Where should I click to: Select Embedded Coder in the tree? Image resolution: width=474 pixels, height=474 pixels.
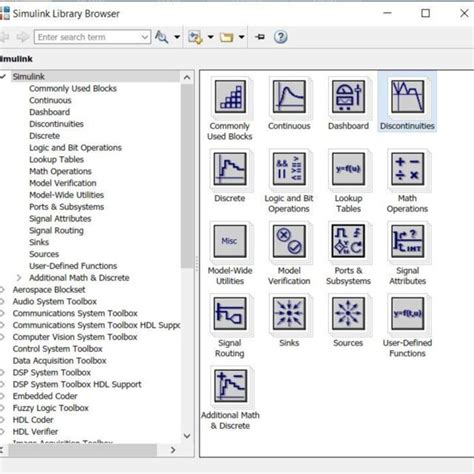tap(45, 396)
